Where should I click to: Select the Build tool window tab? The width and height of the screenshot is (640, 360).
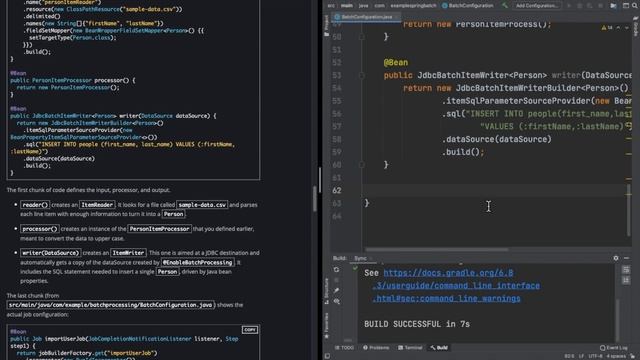tap(439, 348)
